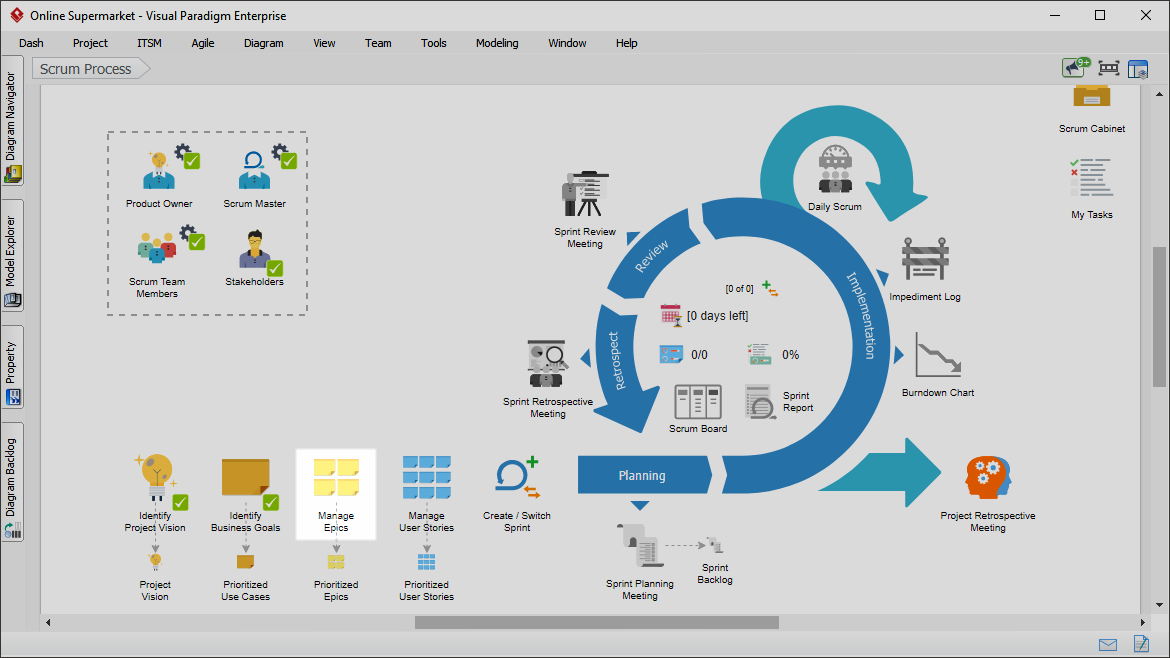
Task: Click the scroll right arrow
Action: pos(1142,622)
